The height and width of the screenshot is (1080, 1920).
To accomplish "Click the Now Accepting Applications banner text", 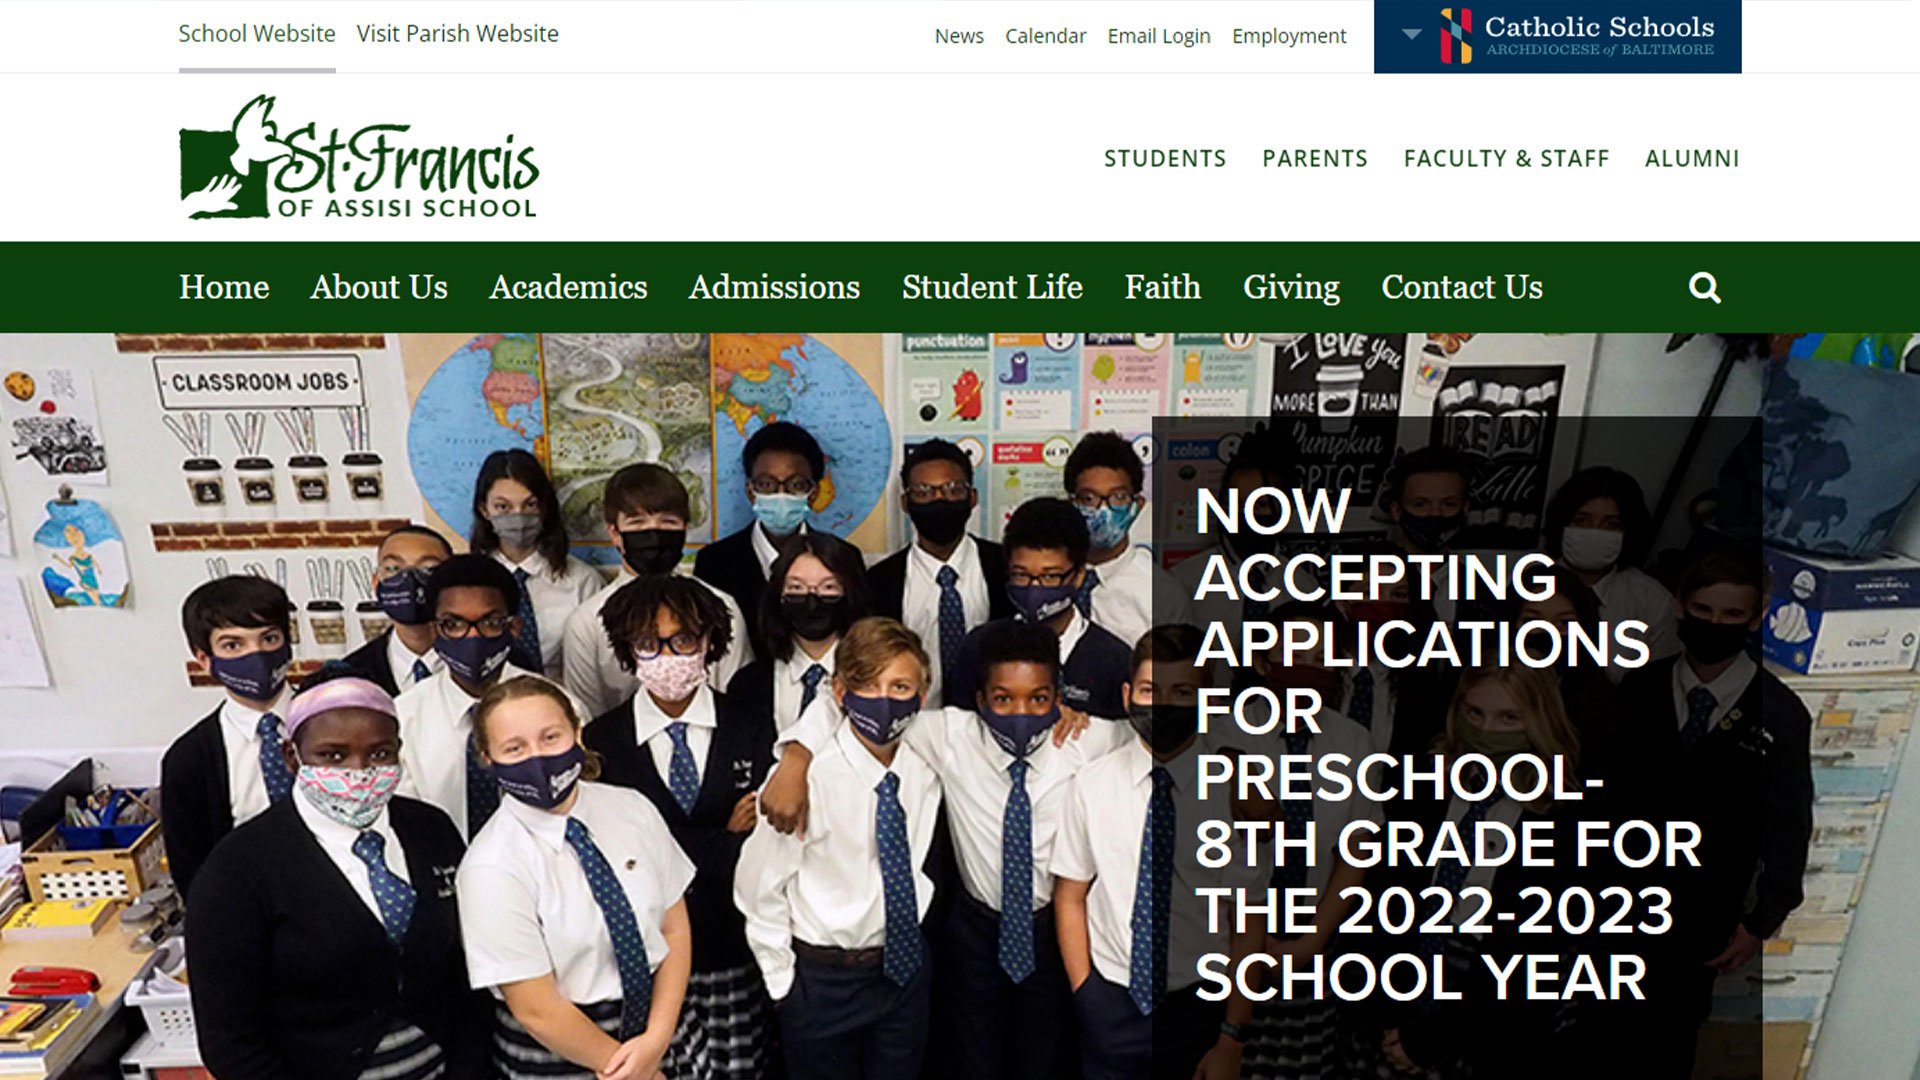I will click(x=1448, y=744).
